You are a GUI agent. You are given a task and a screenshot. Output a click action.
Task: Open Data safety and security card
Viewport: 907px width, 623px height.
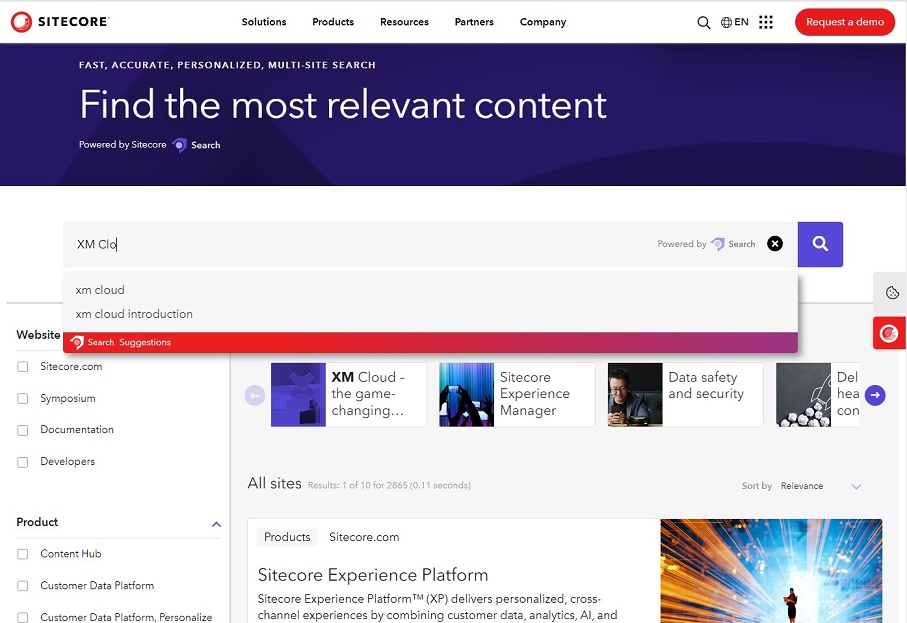click(685, 395)
